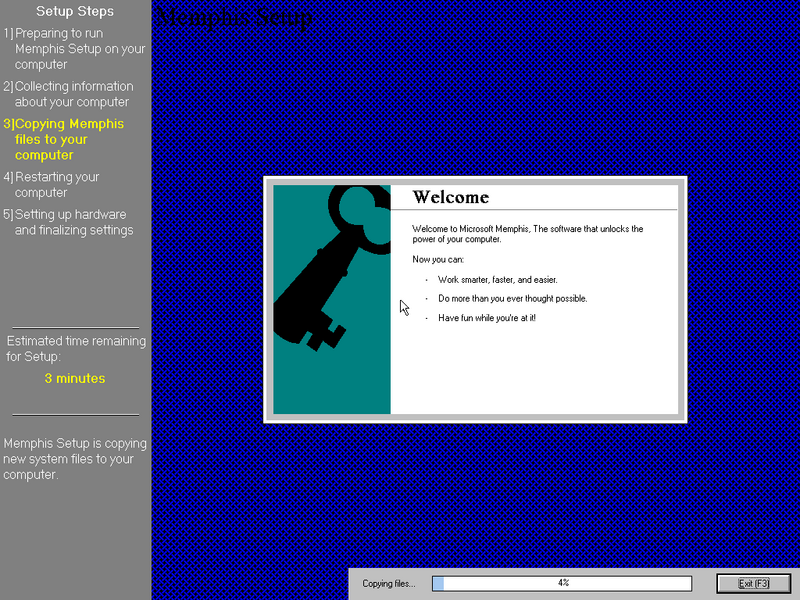Click the 'Now you can:' line
Viewport: 800px width, 600px height.
[x=438, y=259]
